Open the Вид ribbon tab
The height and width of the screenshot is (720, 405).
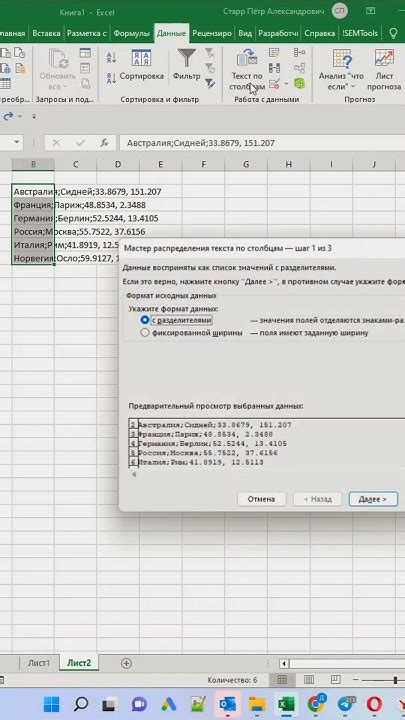pos(245,34)
